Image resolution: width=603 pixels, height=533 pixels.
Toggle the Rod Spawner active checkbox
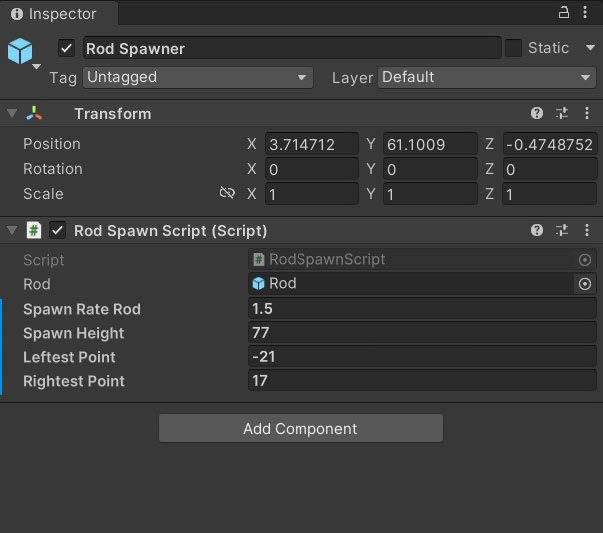(x=67, y=48)
